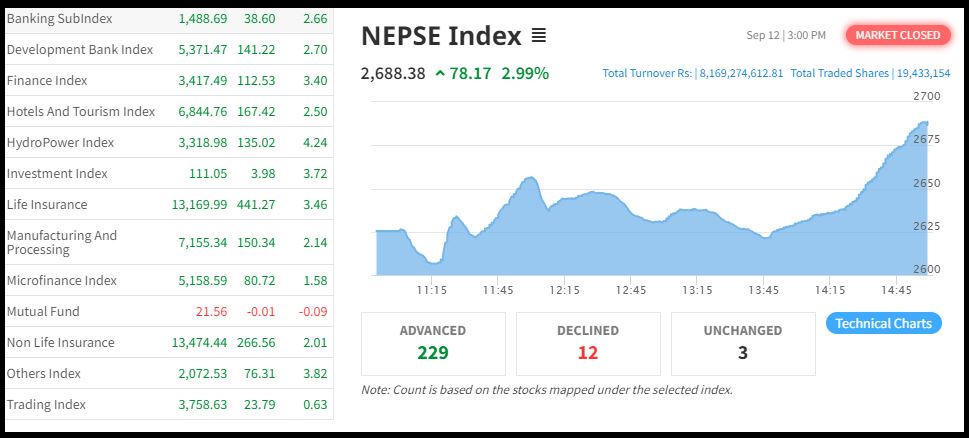Click the green up-arrow change indicator
This screenshot has width=969, height=438.
[440, 73]
